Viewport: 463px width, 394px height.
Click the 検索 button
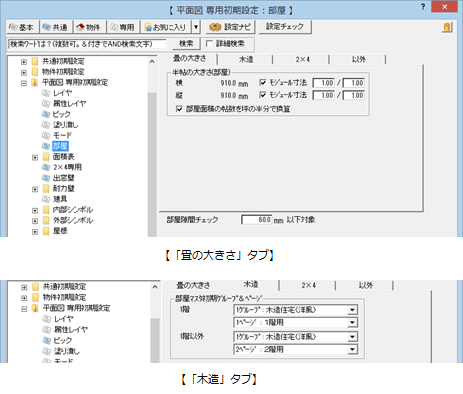186,44
